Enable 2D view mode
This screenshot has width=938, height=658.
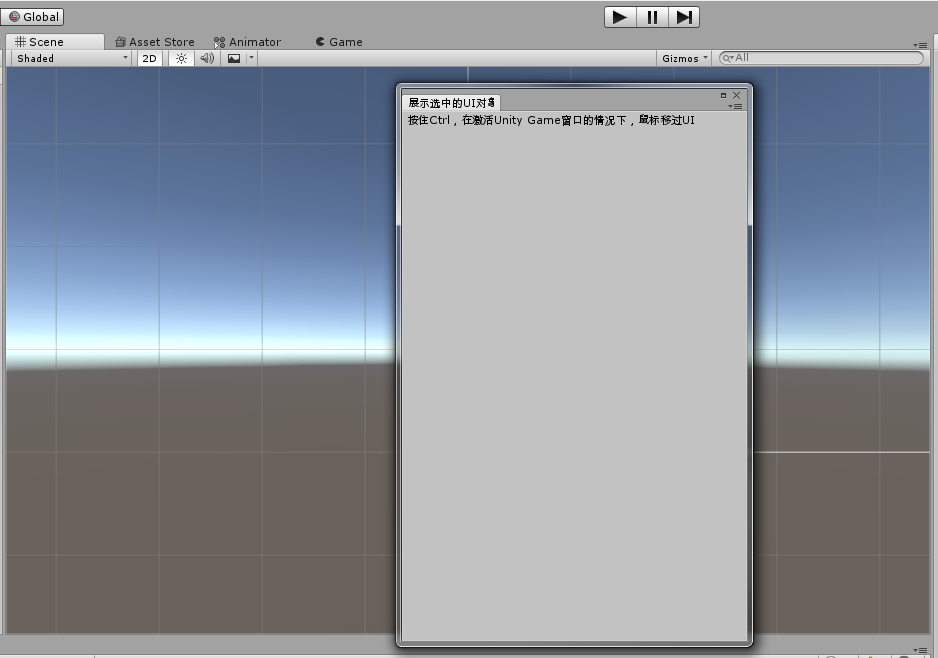click(x=148, y=57)
